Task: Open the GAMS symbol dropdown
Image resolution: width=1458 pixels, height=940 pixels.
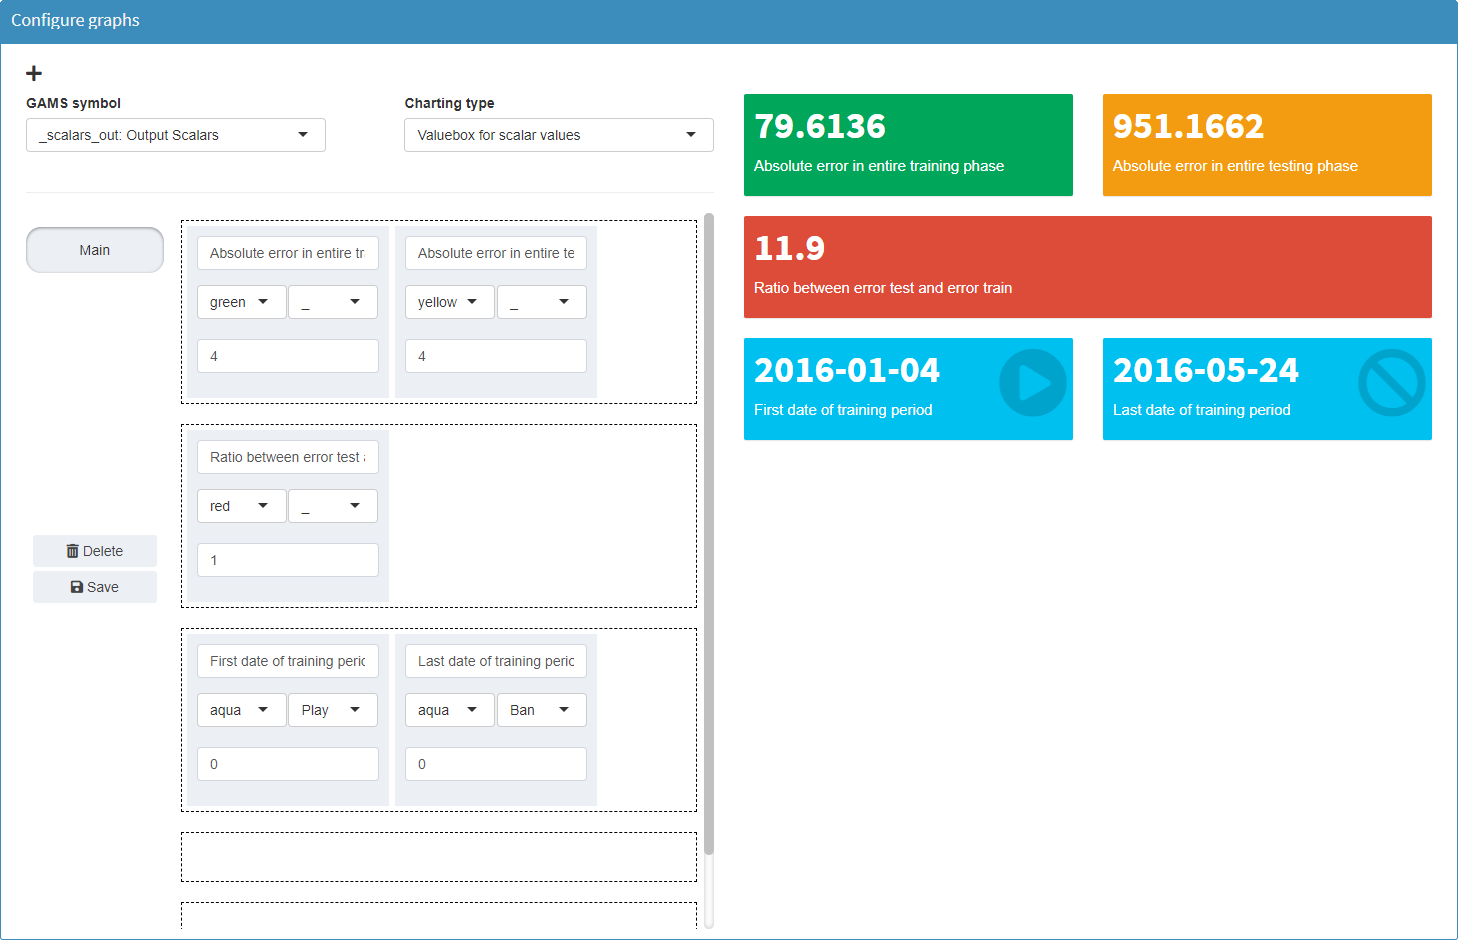Action: point(175,134)
